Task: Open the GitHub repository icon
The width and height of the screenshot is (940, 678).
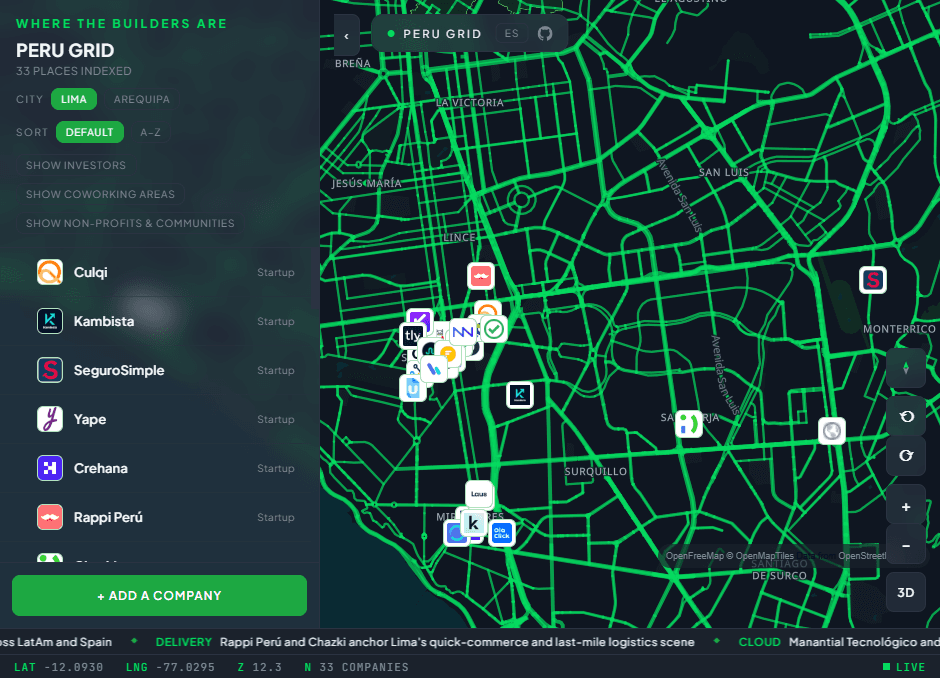Action: click(x=544, y=34)
